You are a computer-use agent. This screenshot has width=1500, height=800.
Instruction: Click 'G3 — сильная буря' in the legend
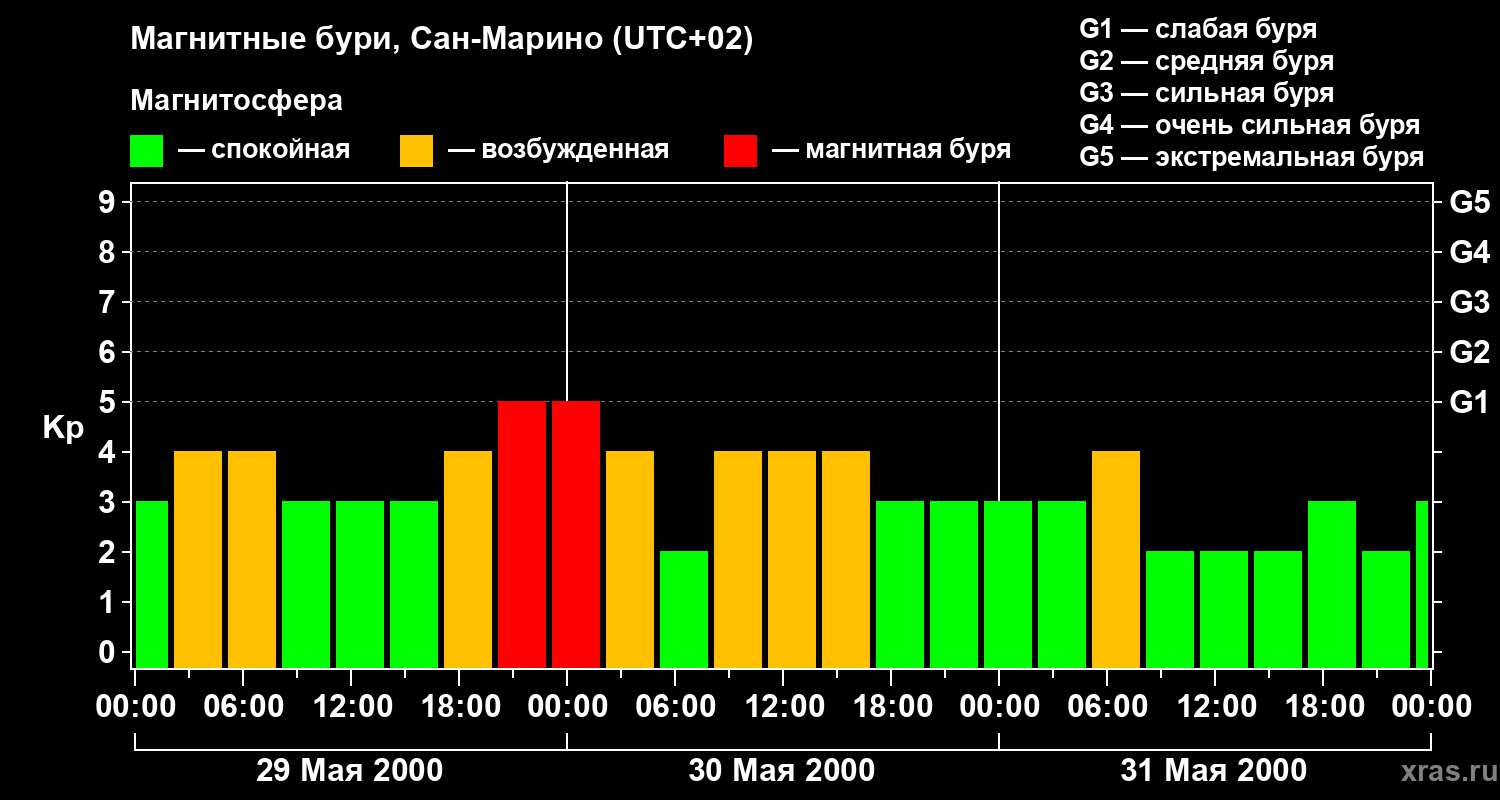1206,93
